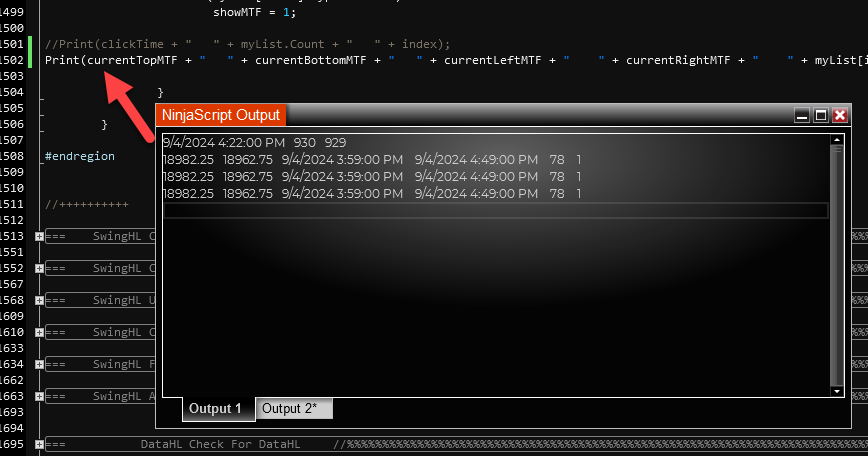The image size is (868, 456).
Task: Click currentBottomMTF variable in code
Action: [x=311, y=60]
